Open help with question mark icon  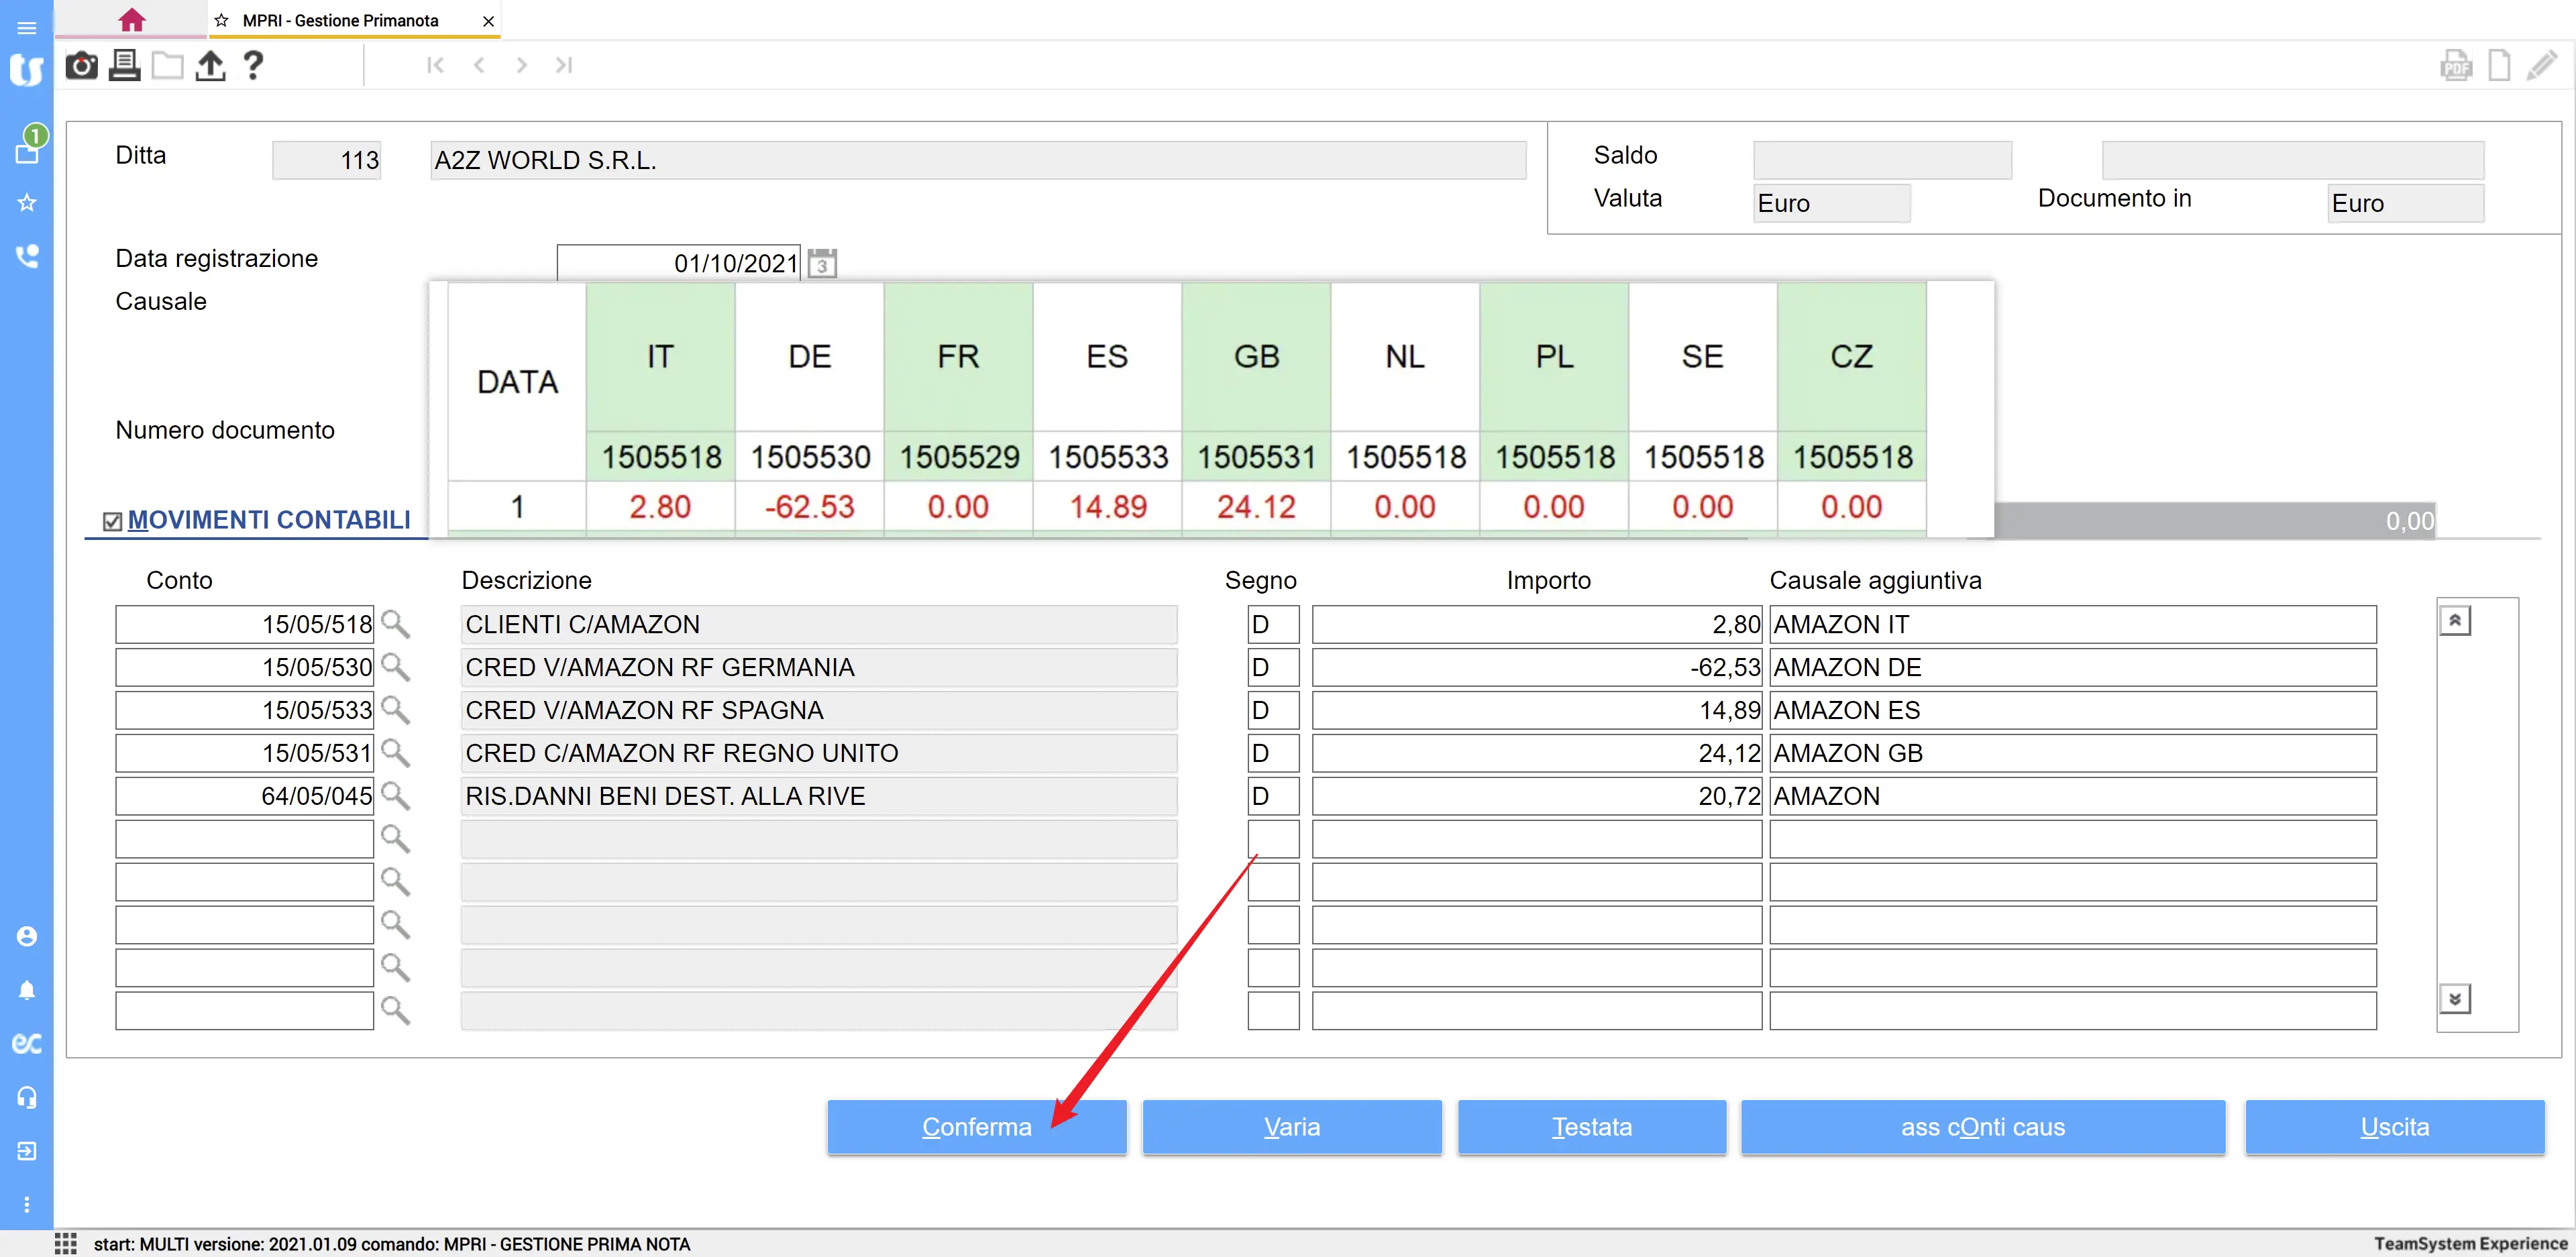click(253, 66)
